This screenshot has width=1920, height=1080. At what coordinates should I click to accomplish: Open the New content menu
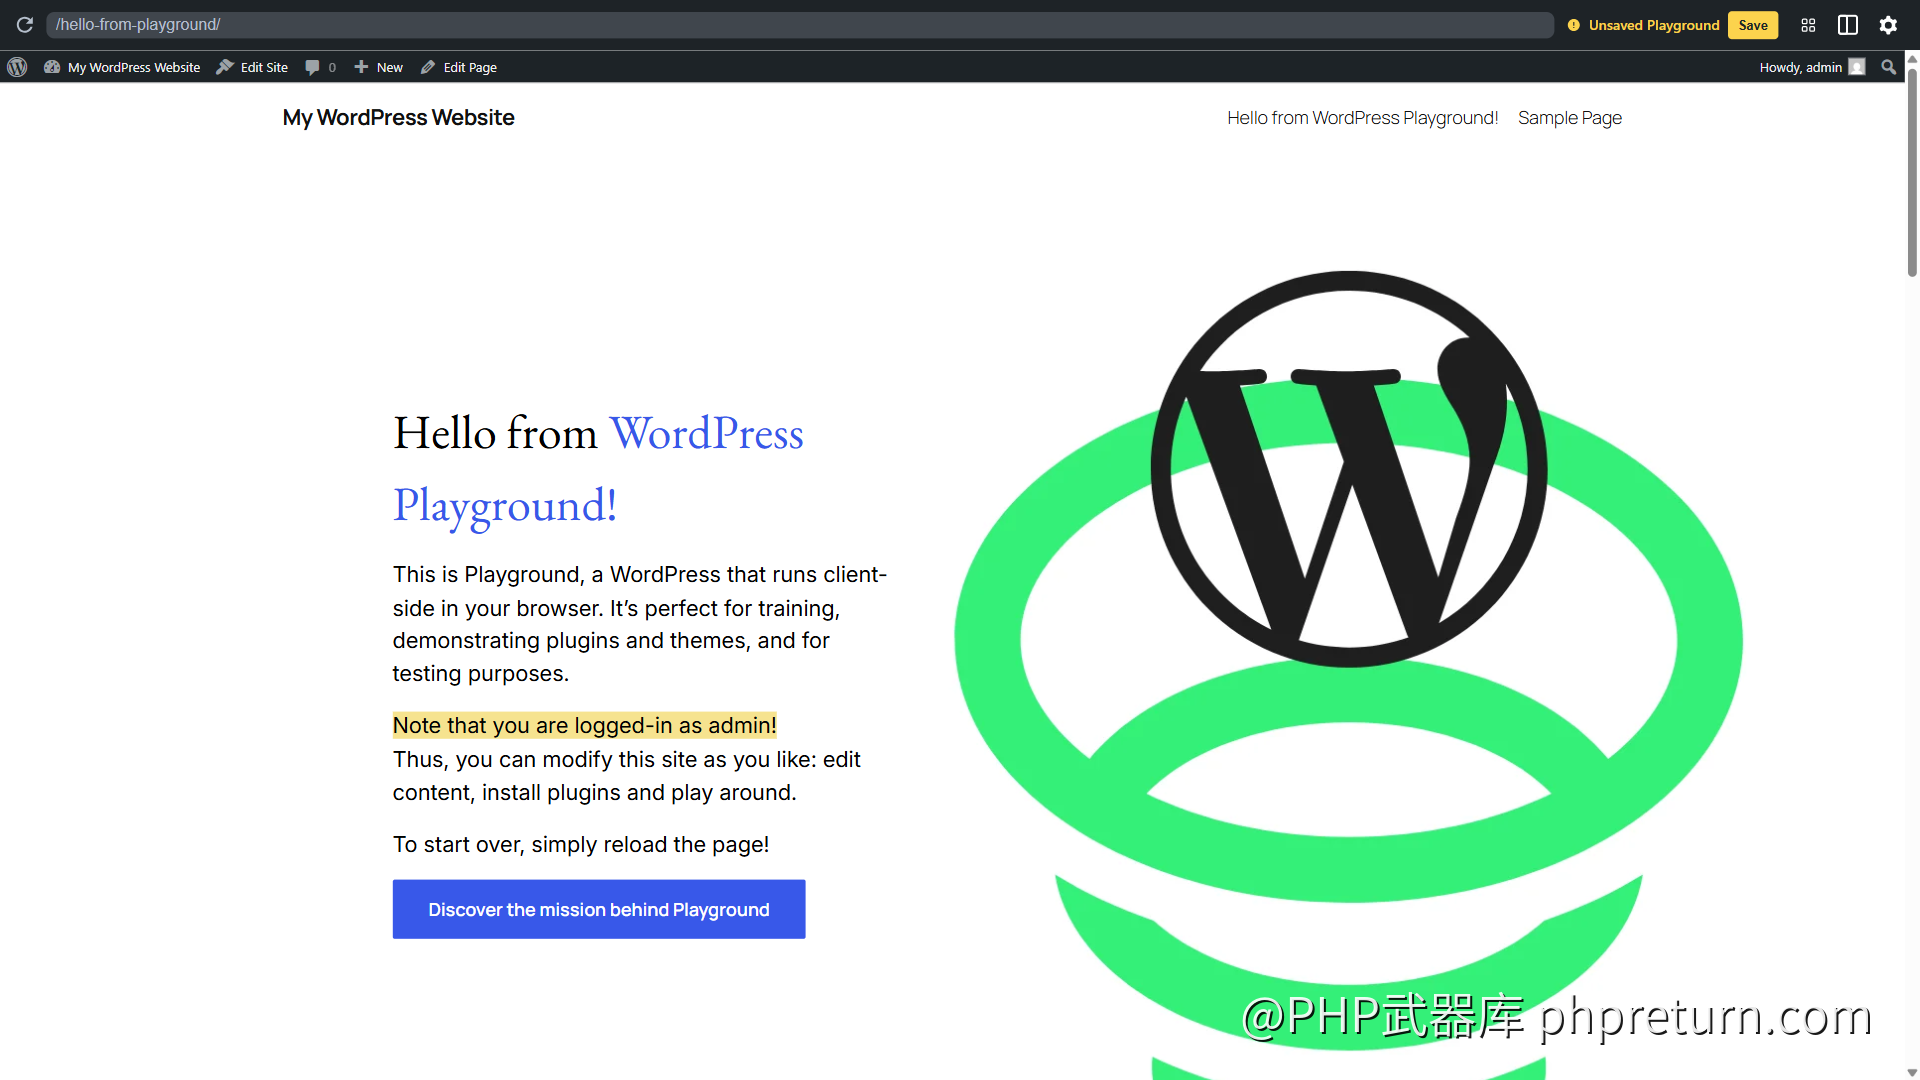tap(378, 67)
